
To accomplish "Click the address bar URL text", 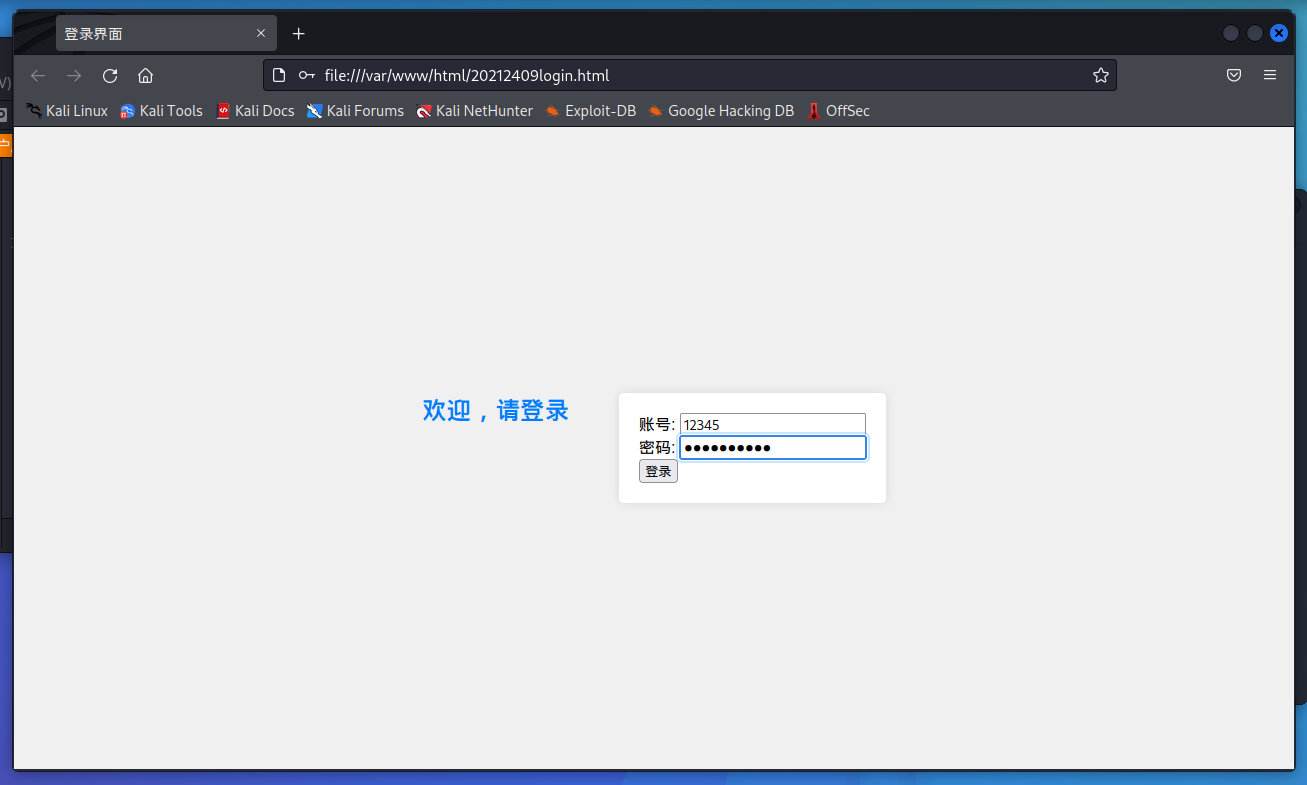I will pyautogui.click(x=467, y=75).
